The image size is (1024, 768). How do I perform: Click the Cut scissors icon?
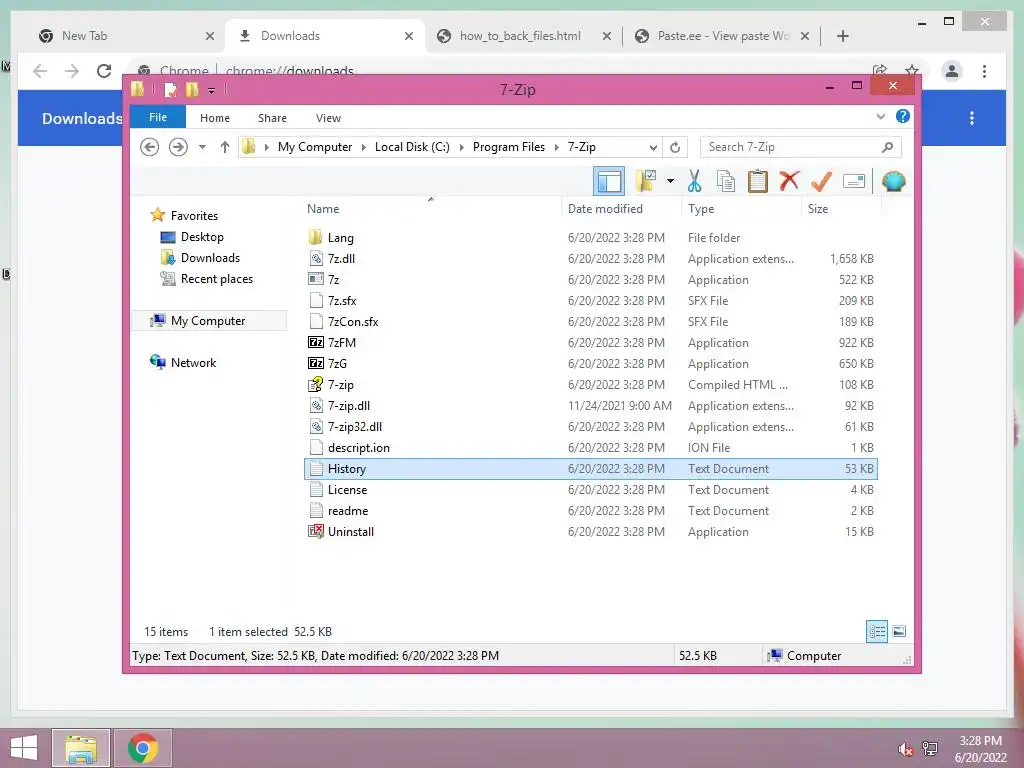click(694, 181)
